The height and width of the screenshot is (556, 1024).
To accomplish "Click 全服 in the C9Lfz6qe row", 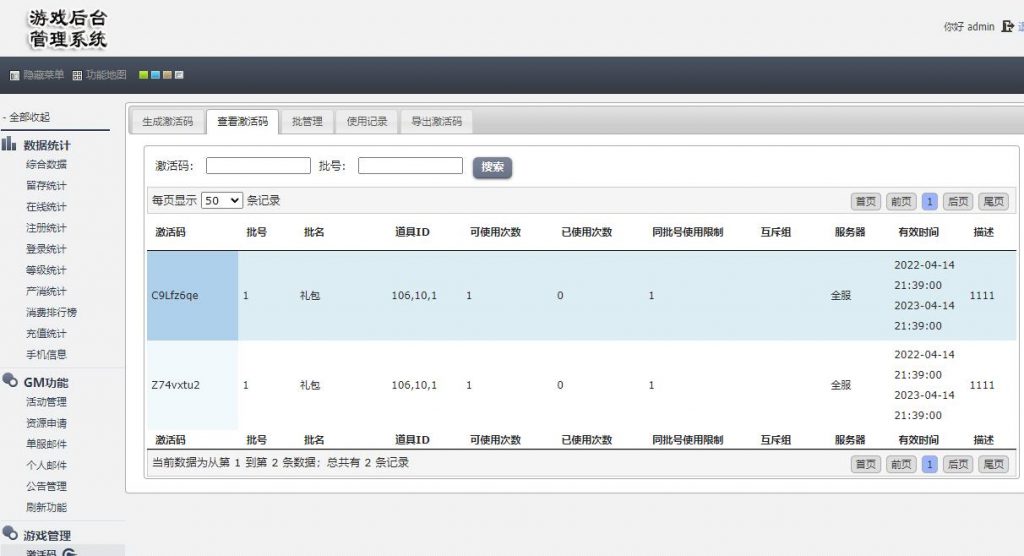I will [x=840, y=295].
